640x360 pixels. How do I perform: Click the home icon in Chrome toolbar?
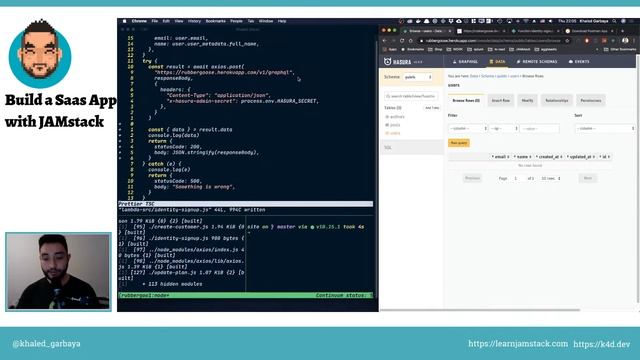pos(411,40)
